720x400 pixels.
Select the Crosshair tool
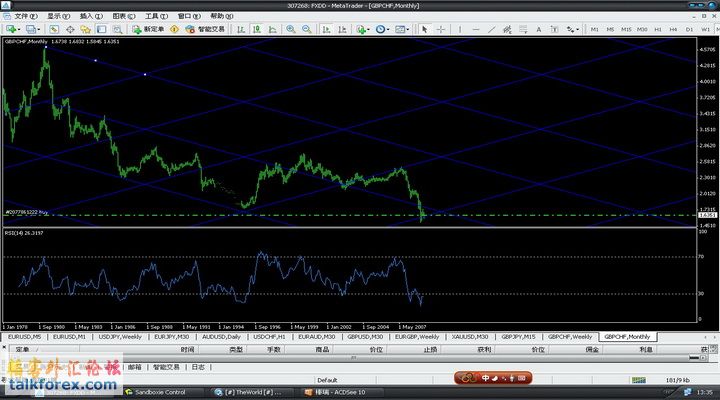point(440,29)
